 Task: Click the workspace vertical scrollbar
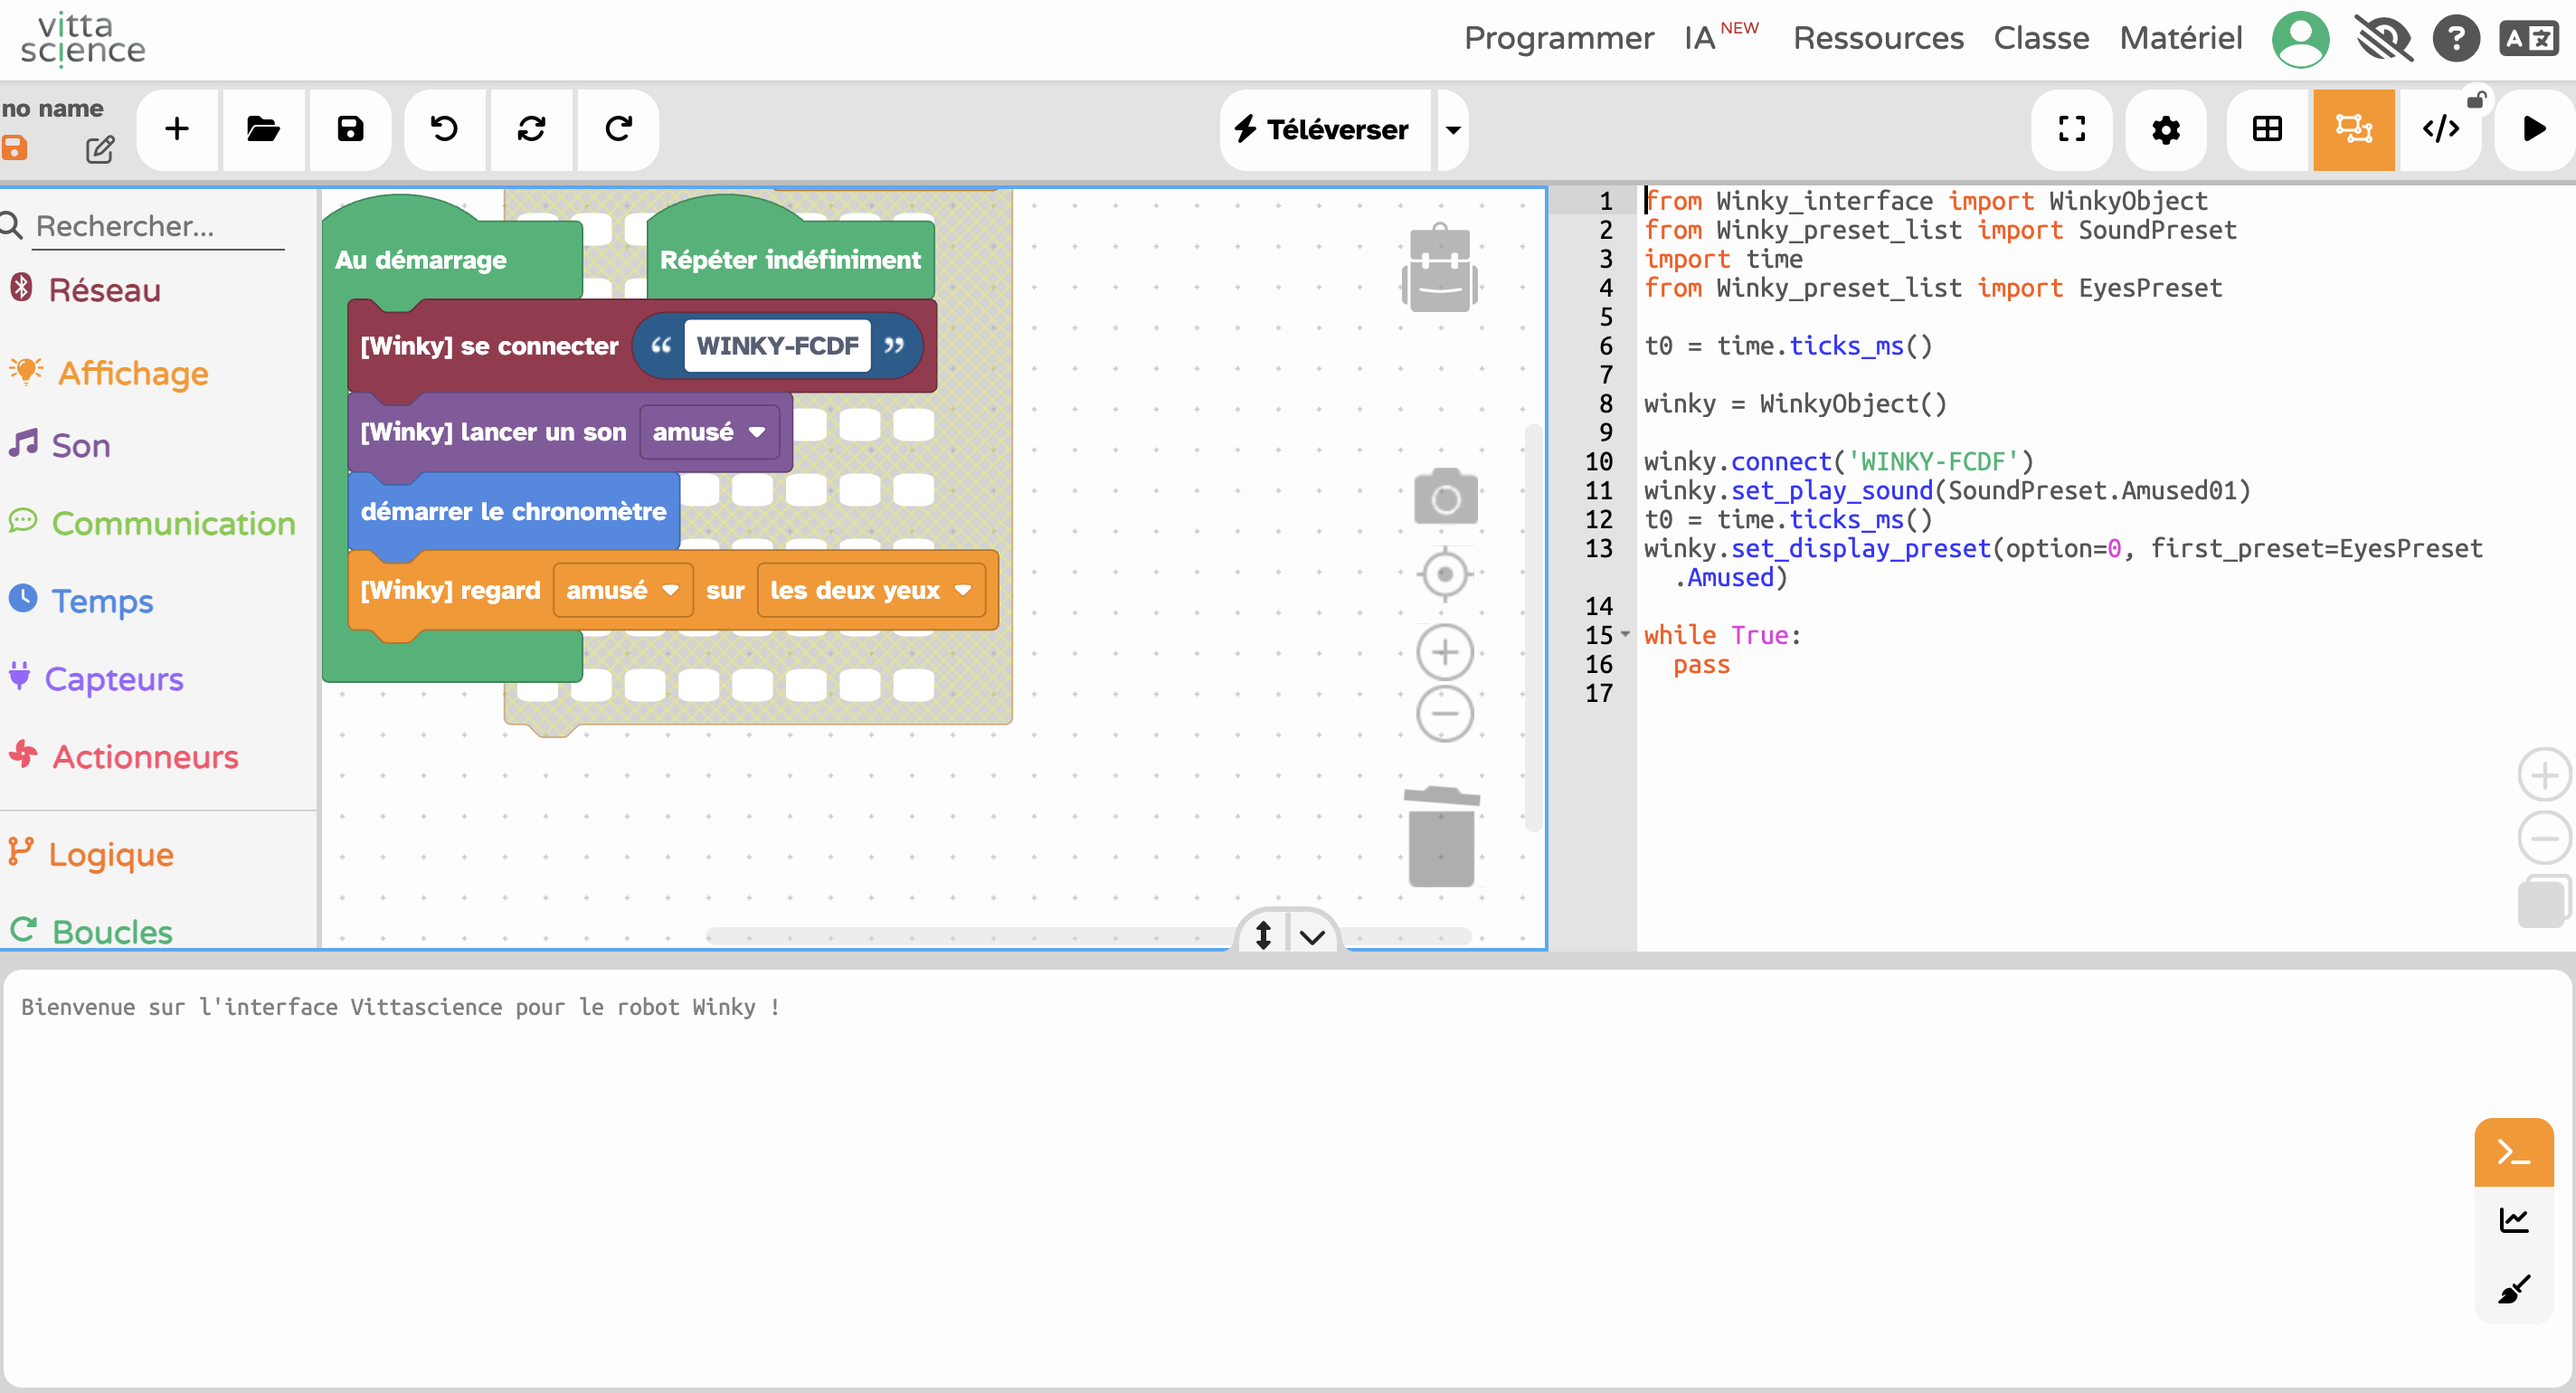coord(1532,628)
